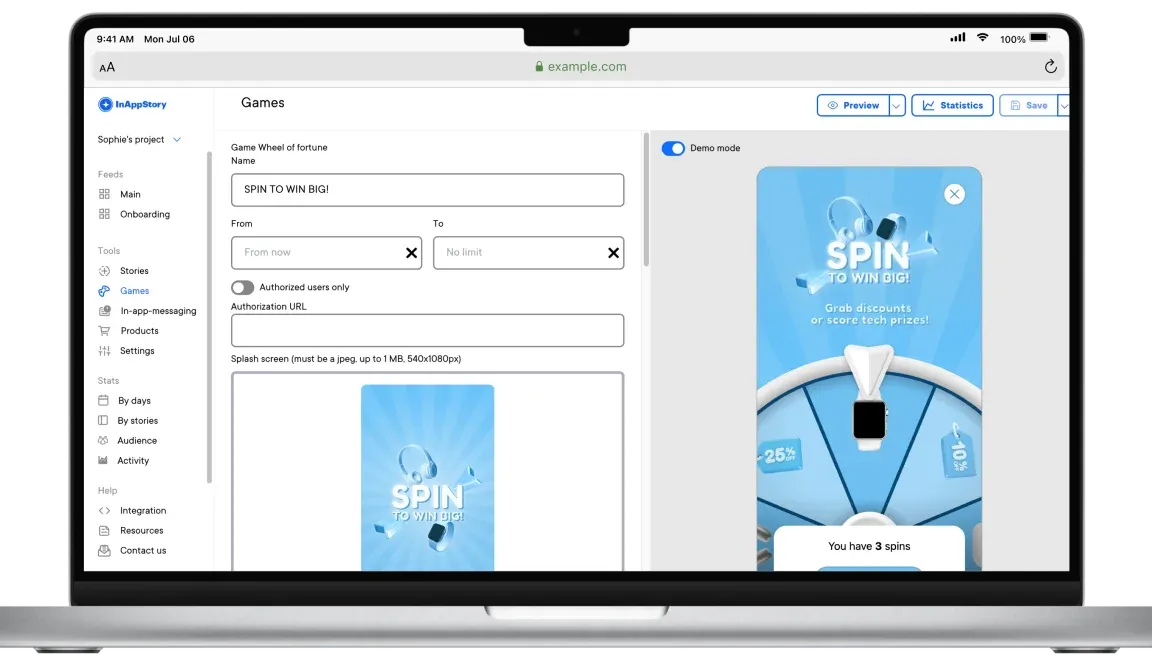Click the Products cart icon
This screenshot has height=660, width=1152.
104,331
